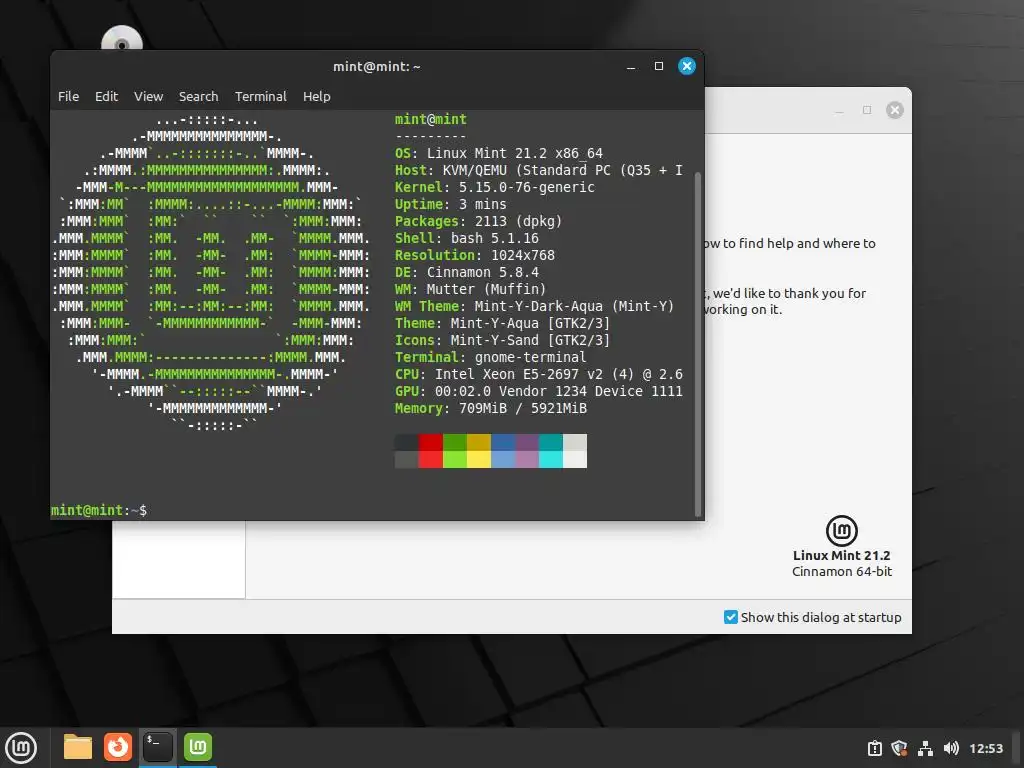Launch the Files folder icon in taskbar
1024x768 pixels.
(x=78, y=747)
